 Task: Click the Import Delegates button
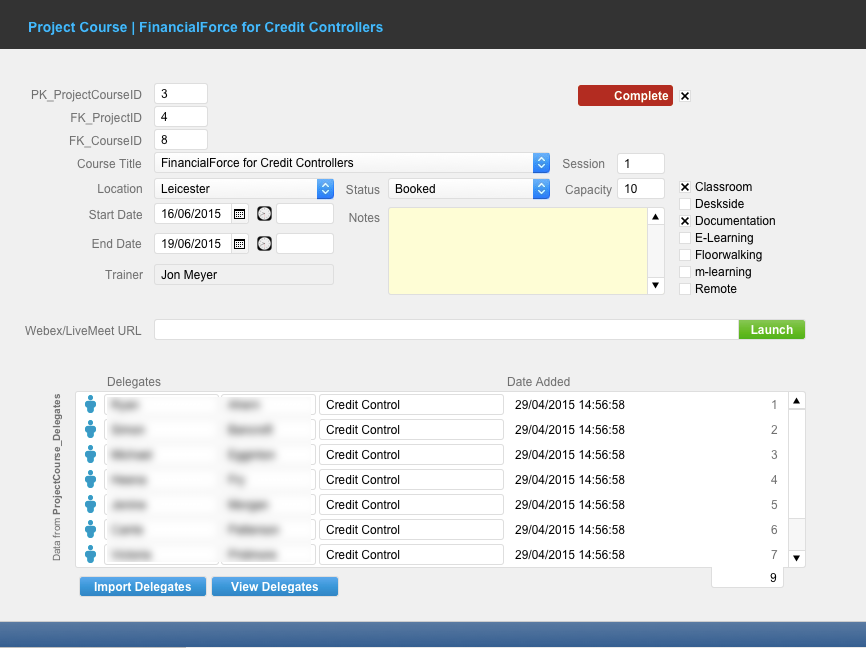142,587
